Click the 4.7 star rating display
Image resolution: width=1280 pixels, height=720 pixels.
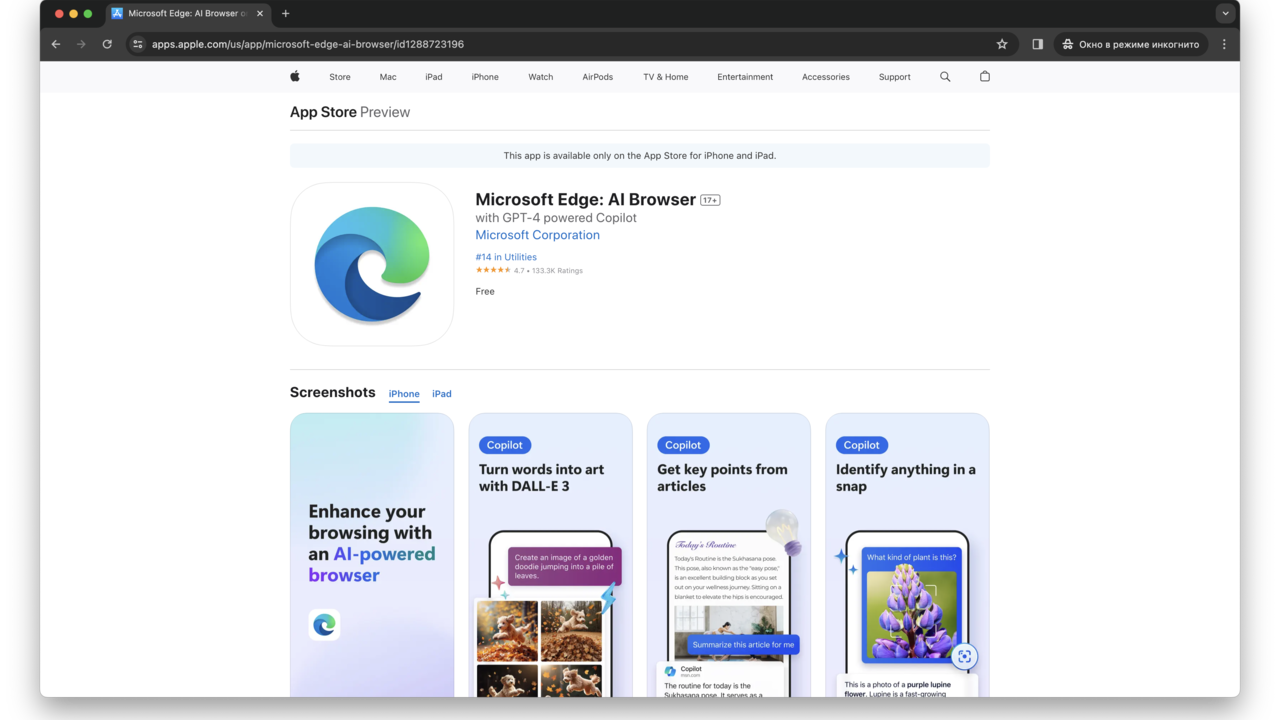[529, 270]
